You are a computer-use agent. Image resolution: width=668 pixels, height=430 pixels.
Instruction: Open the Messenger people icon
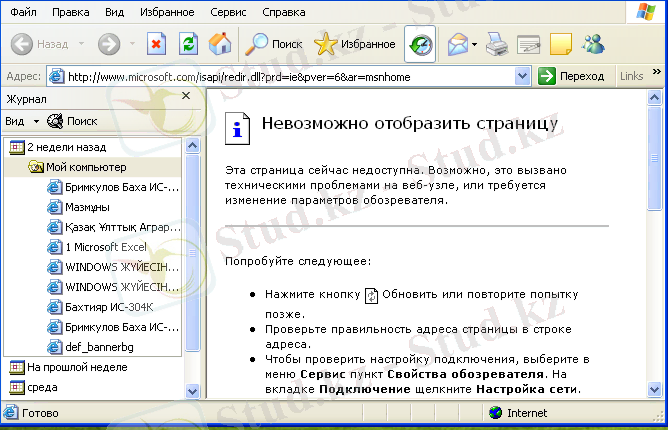tap(593, 44)
